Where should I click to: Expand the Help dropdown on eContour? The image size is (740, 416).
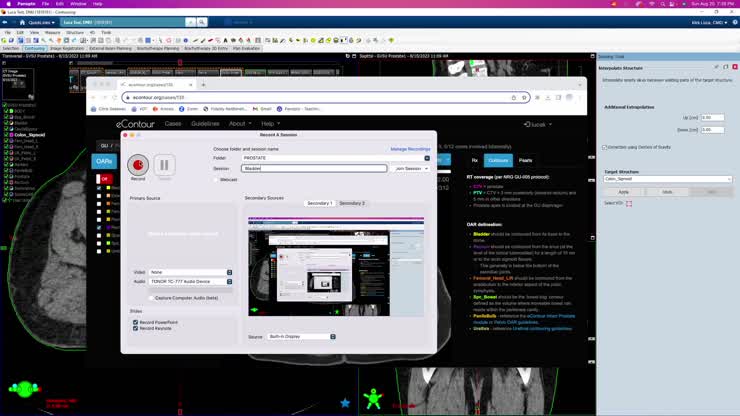[270, 124]
